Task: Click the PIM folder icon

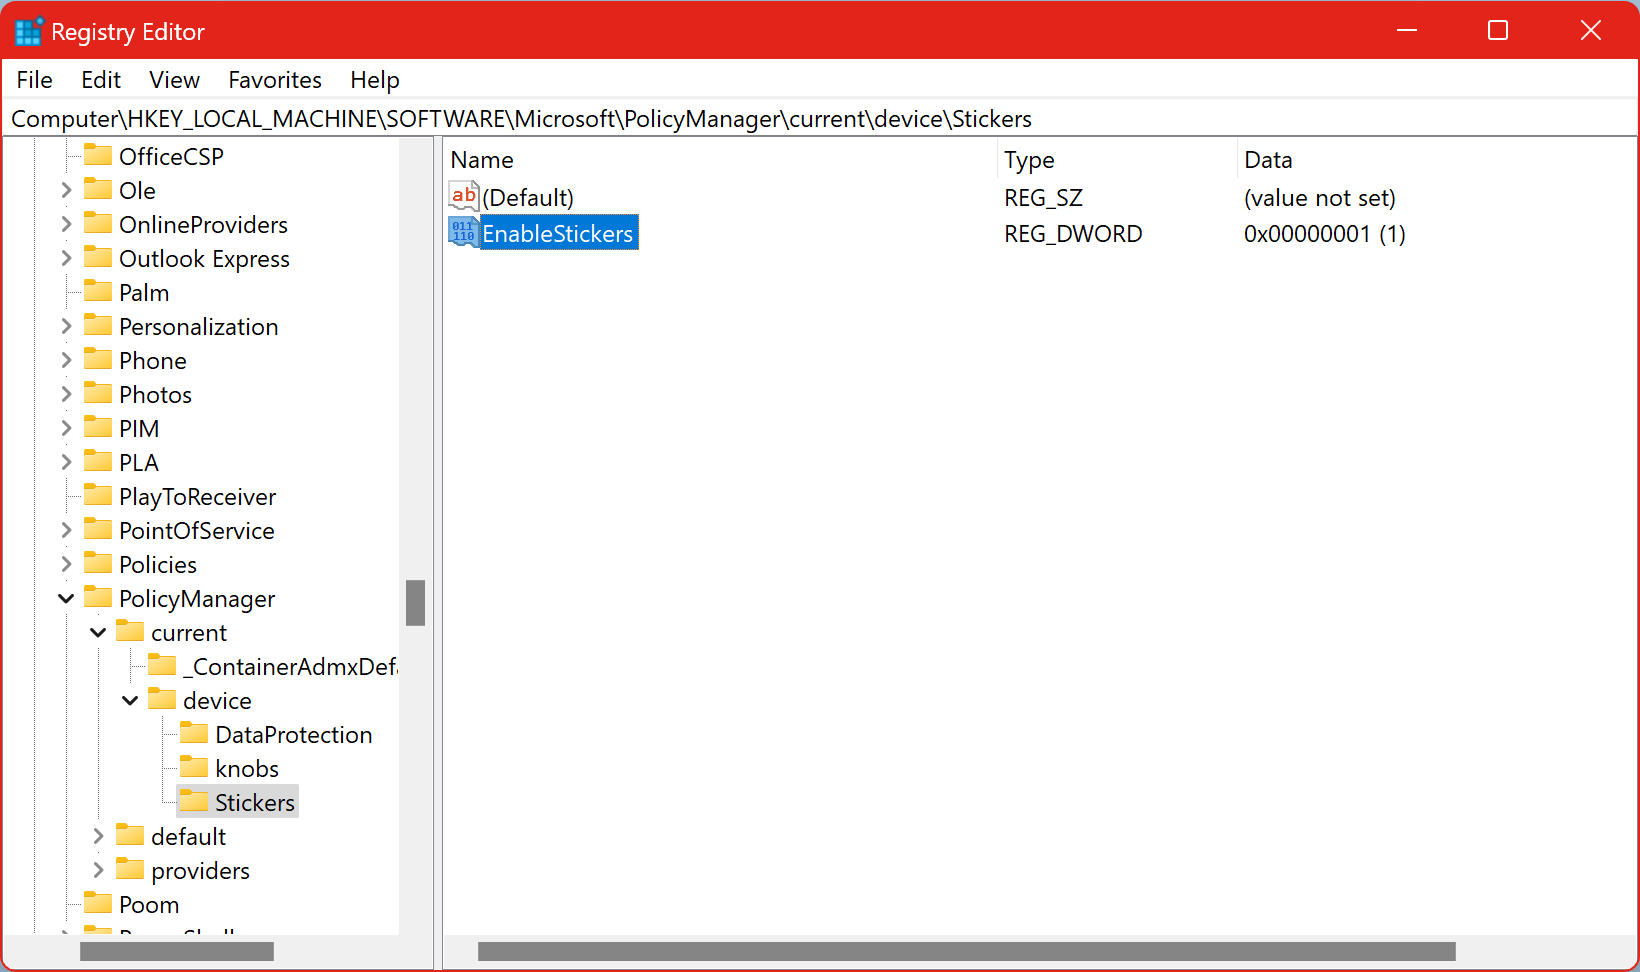Action: click(98, 427)
